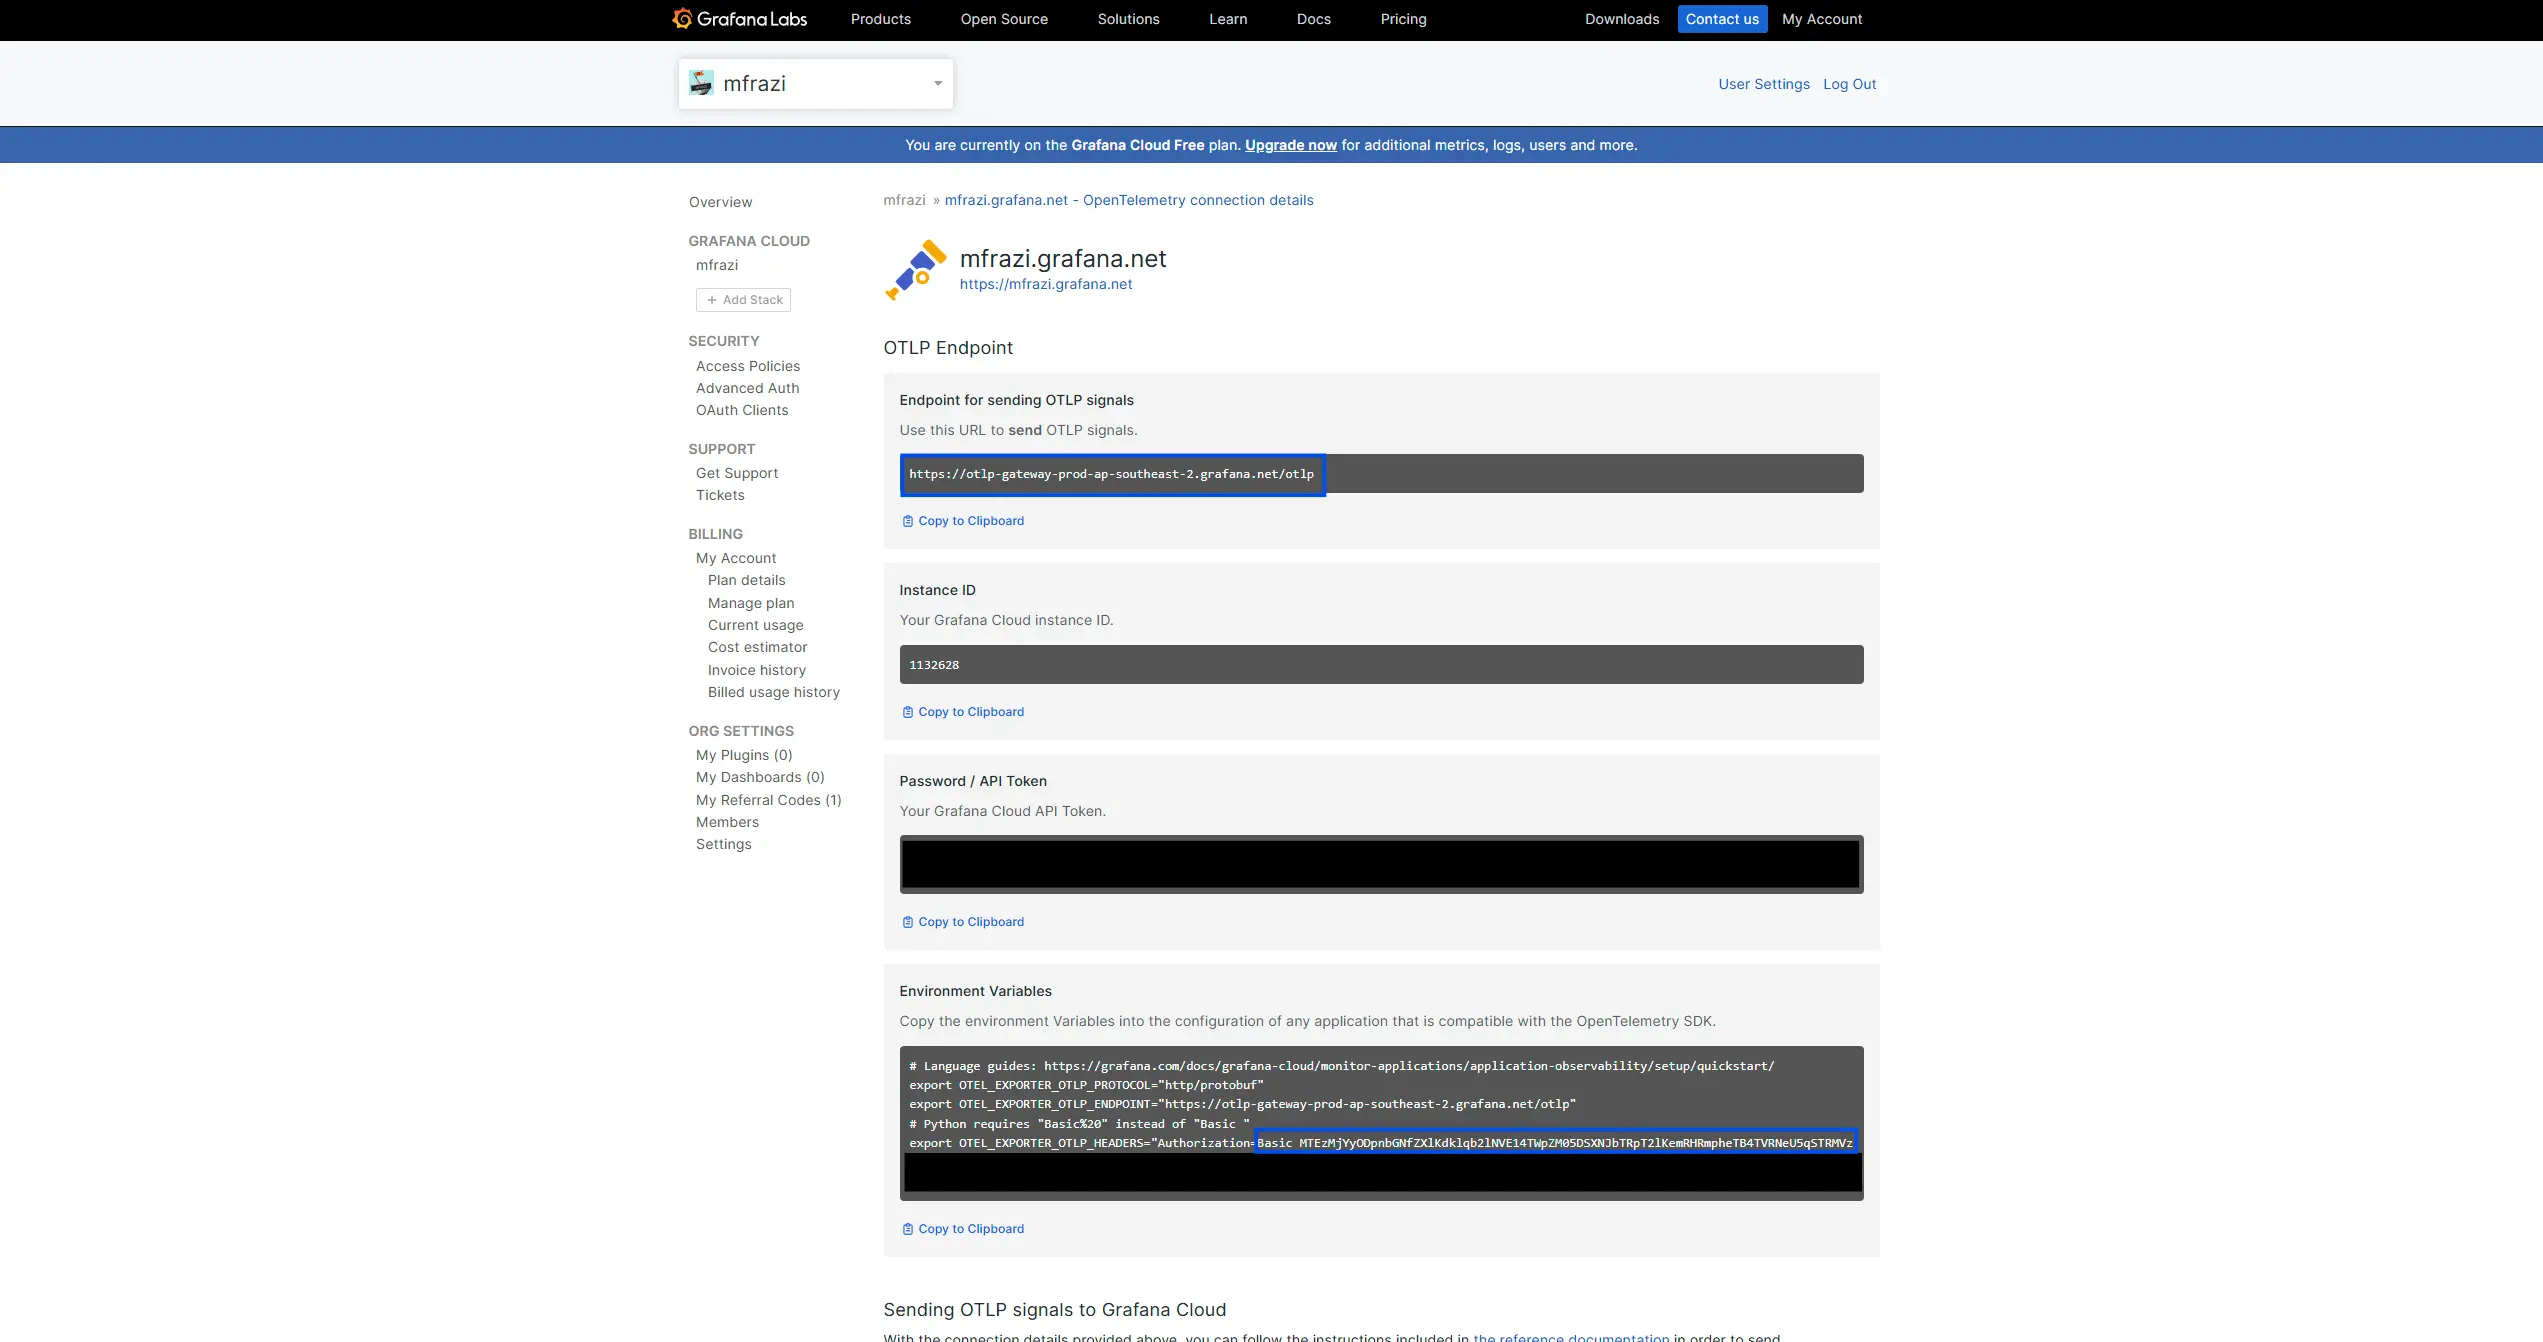The height and width of the screenshot is (1342, 2543).
Task: Open Cost estimator
Action: (x=757, y=647)
